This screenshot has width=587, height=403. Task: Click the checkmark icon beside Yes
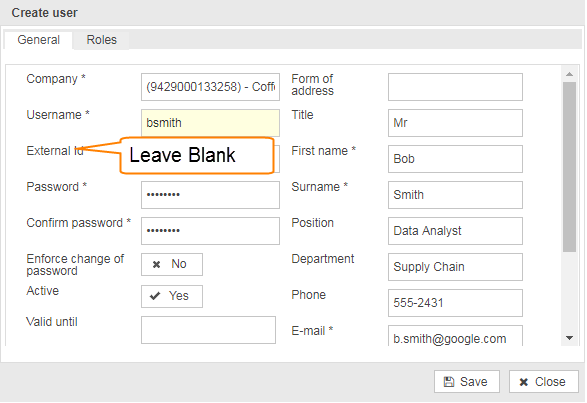[x=155, y=296]
